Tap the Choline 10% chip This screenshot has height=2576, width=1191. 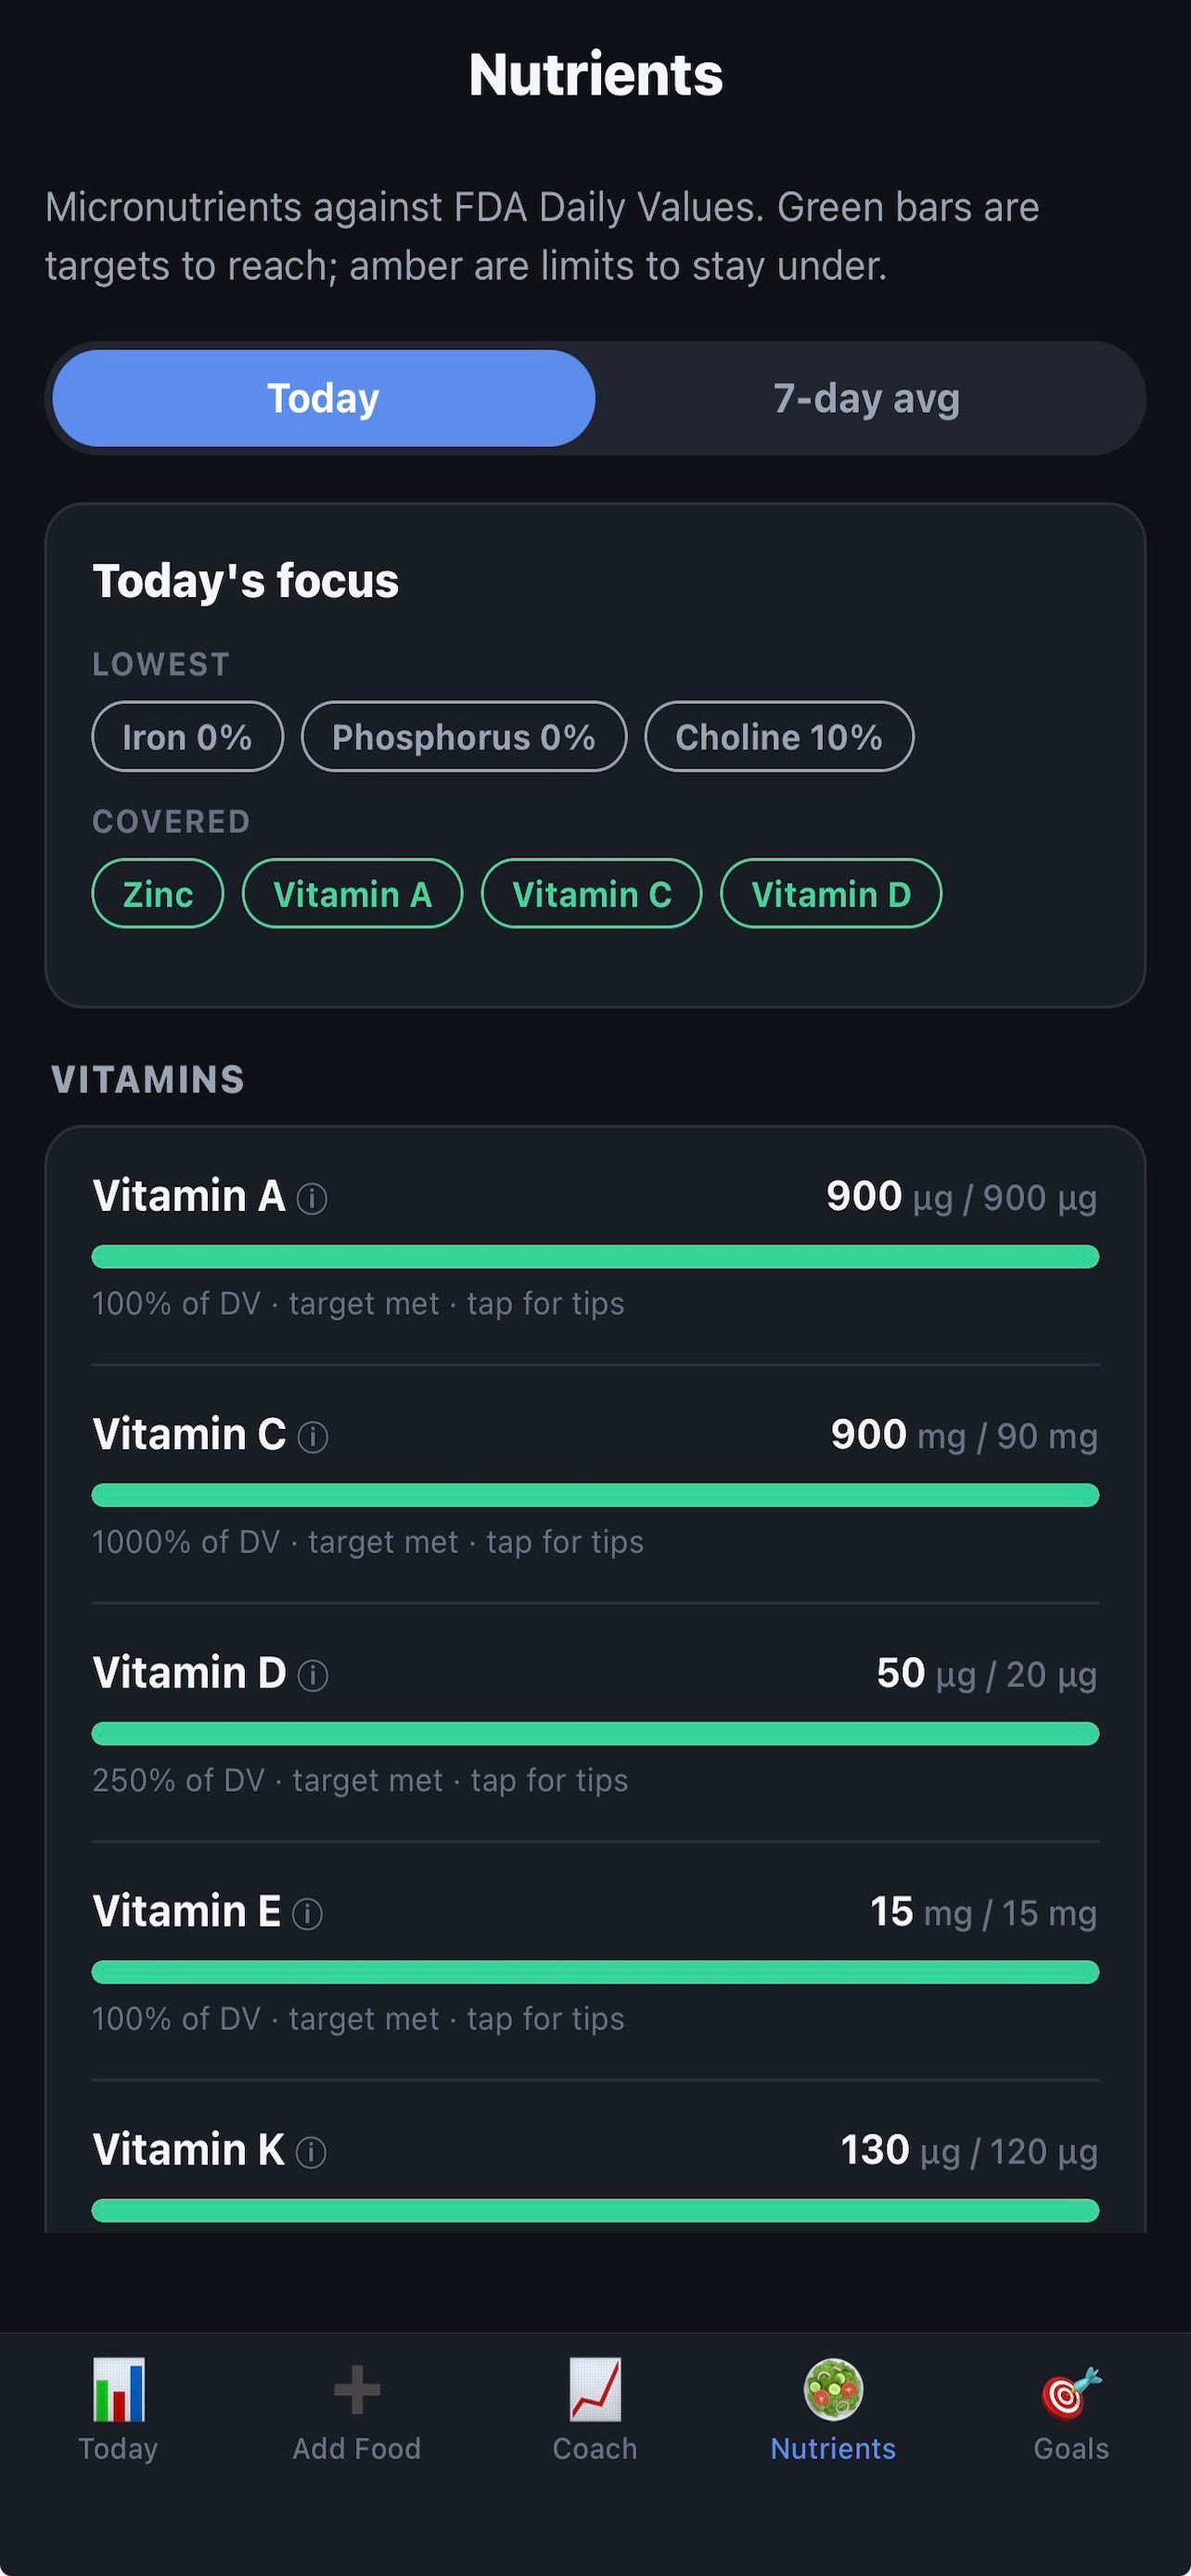[779, 737]
